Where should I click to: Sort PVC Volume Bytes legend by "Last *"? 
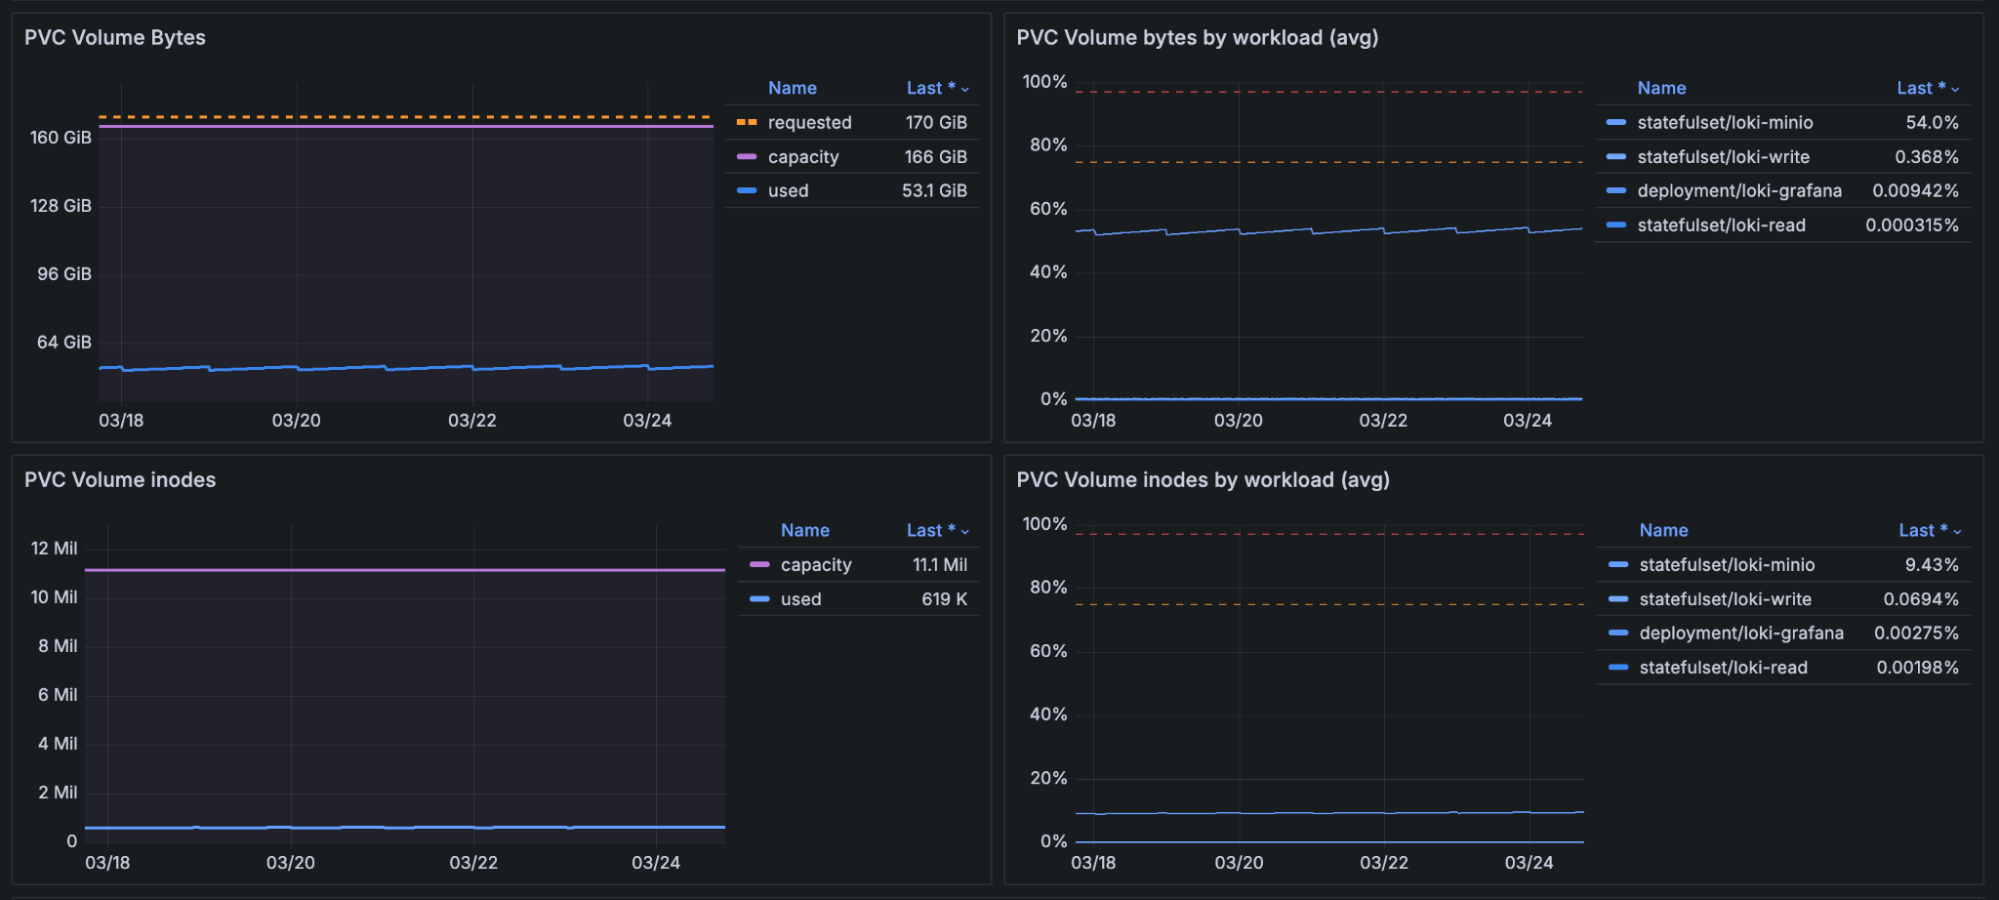[936, 88]
